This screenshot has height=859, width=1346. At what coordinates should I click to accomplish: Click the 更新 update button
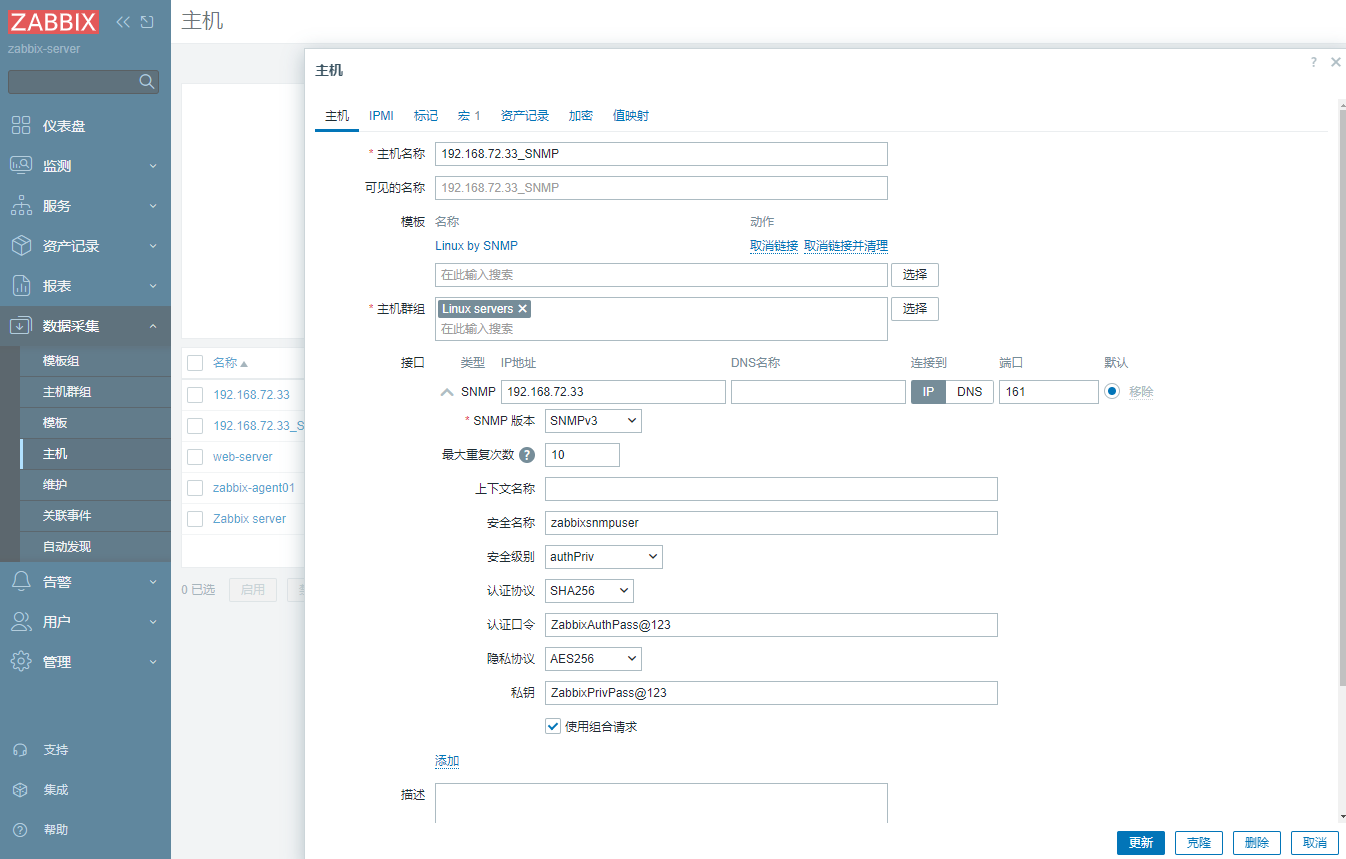1141,843
